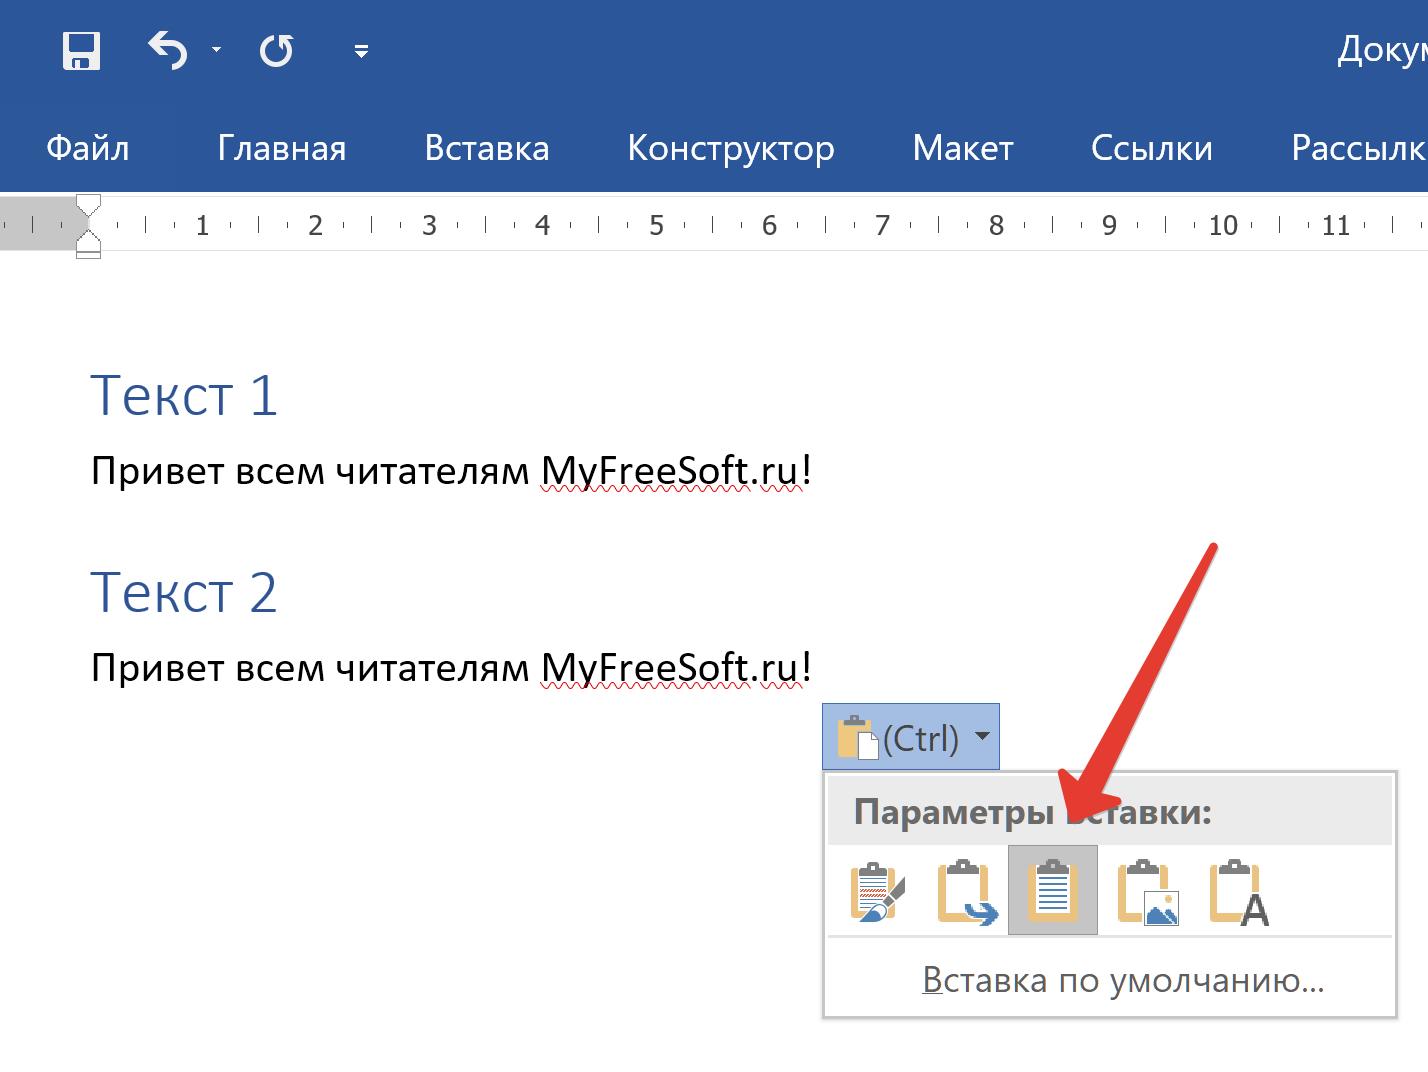Choose Keep Source Formatting paste icon with brush
This screenshot has width=1428, height=1072.
(x=876, y=891)
